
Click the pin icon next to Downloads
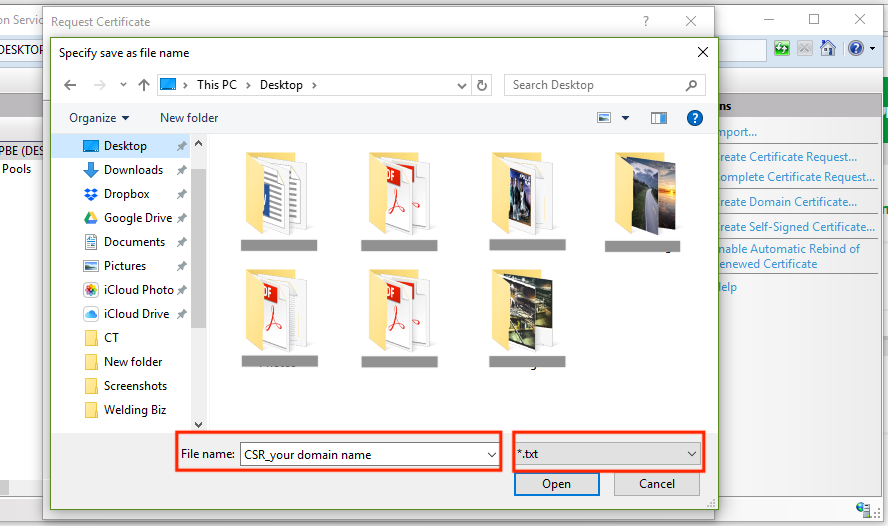tap(181, 170)
